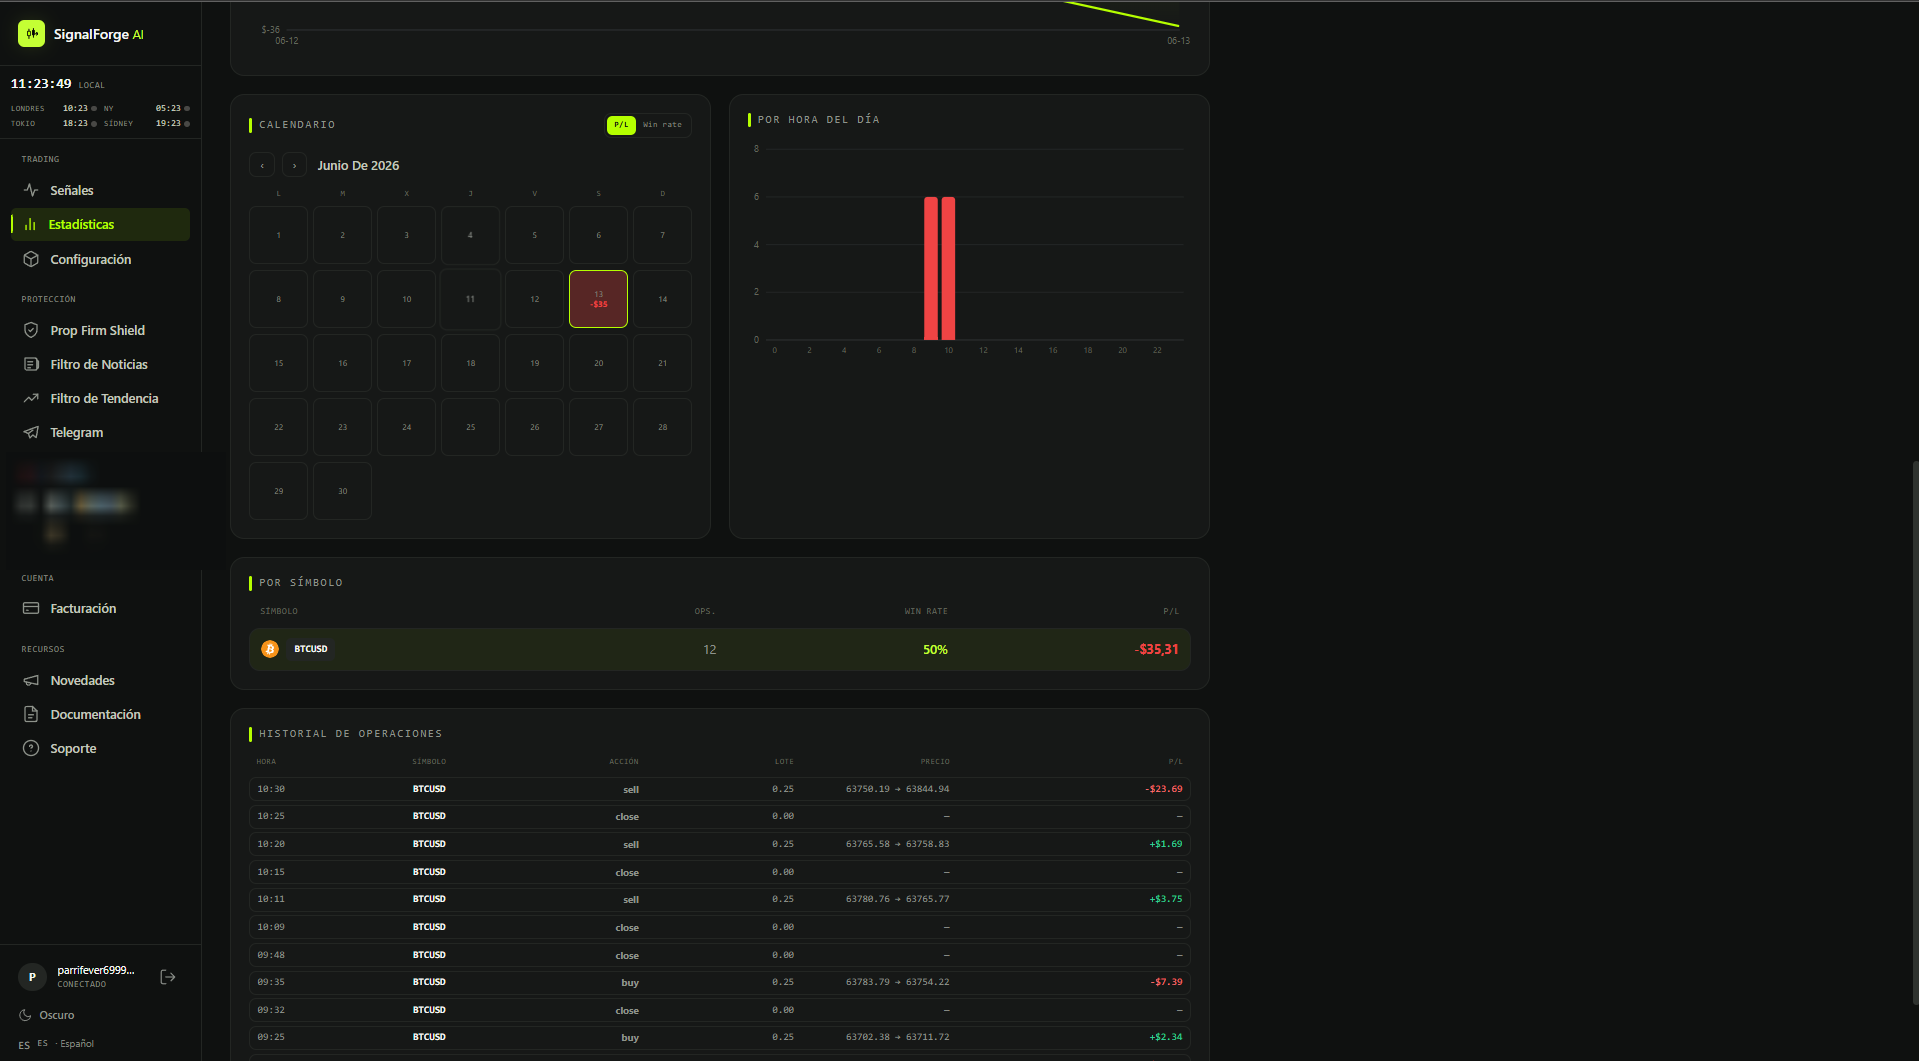Select calendar day 25

coord(470,427)
